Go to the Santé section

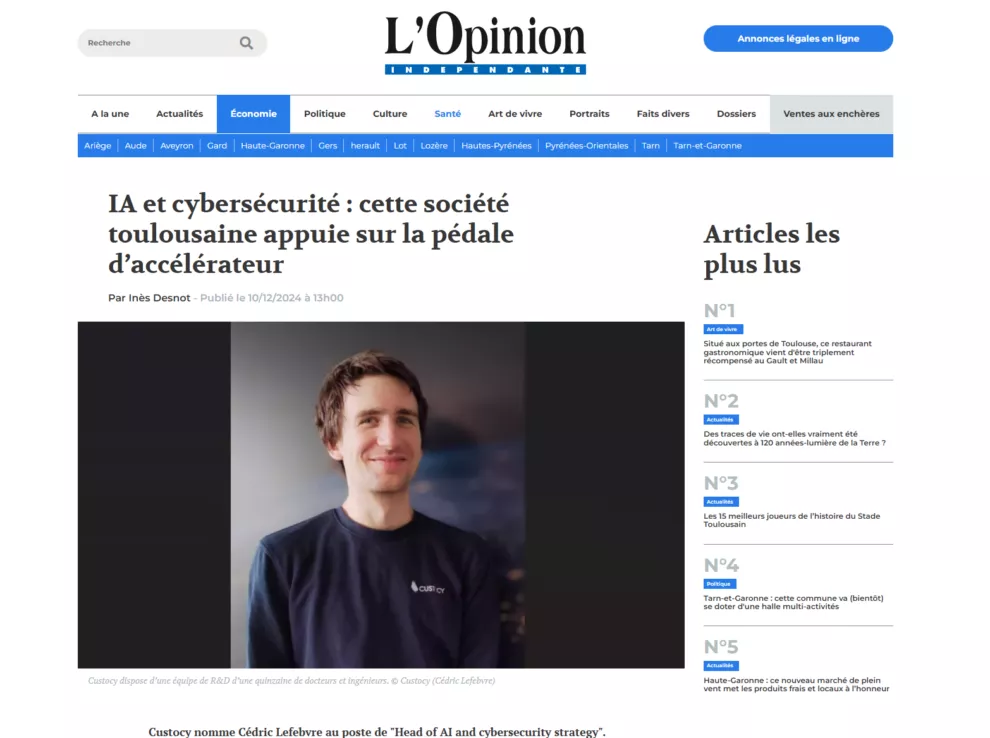pyautogui.click(x=448, y=114)
